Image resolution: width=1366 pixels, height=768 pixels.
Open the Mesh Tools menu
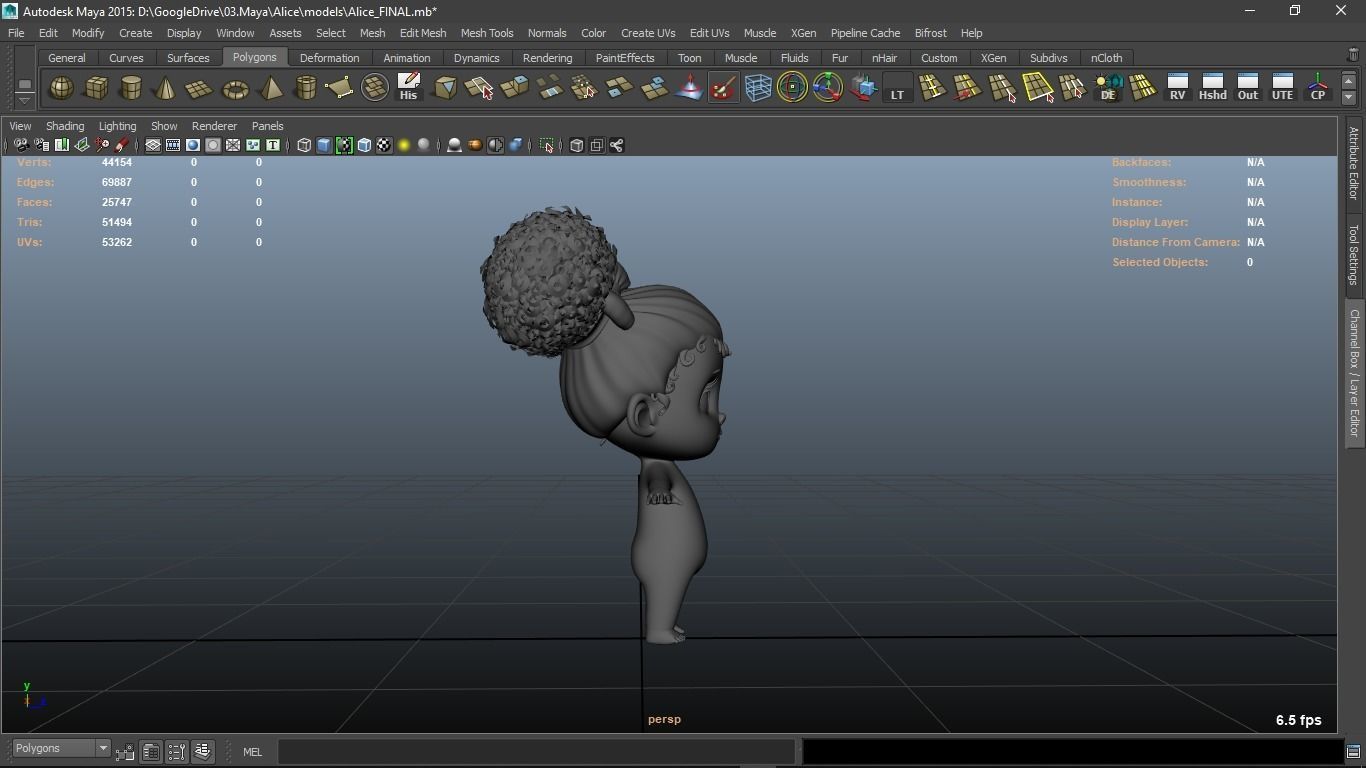[x=487, y=33]
